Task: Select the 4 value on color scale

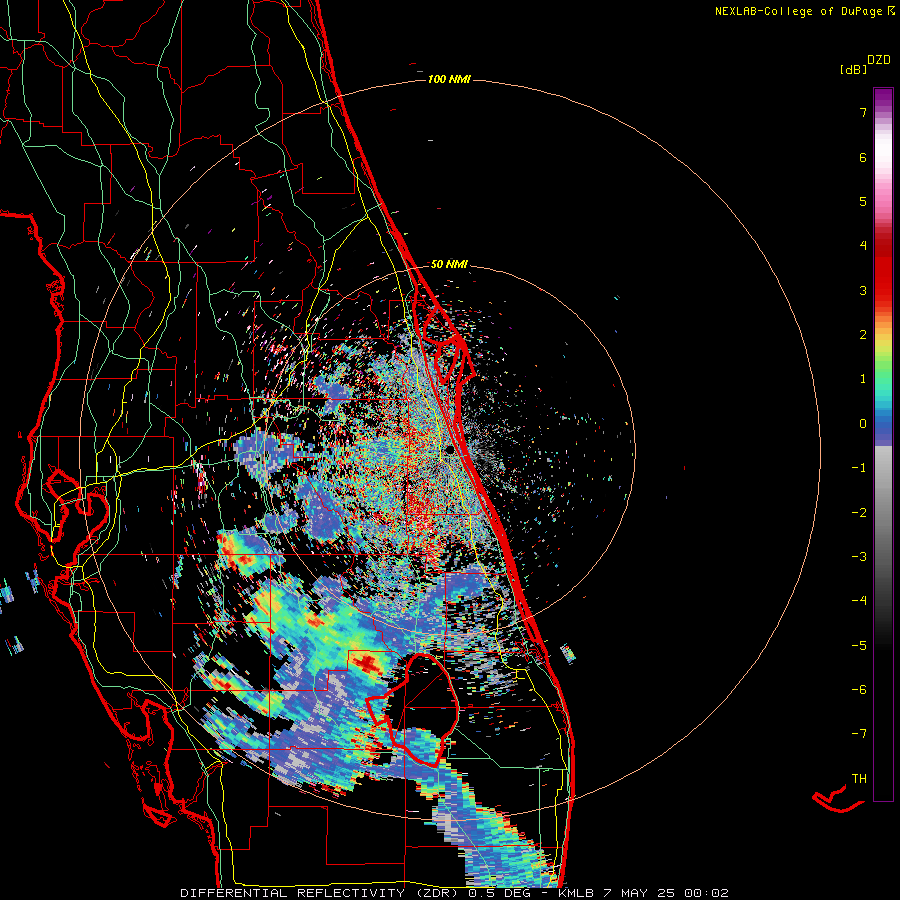Action: click(x=863, y=246)
